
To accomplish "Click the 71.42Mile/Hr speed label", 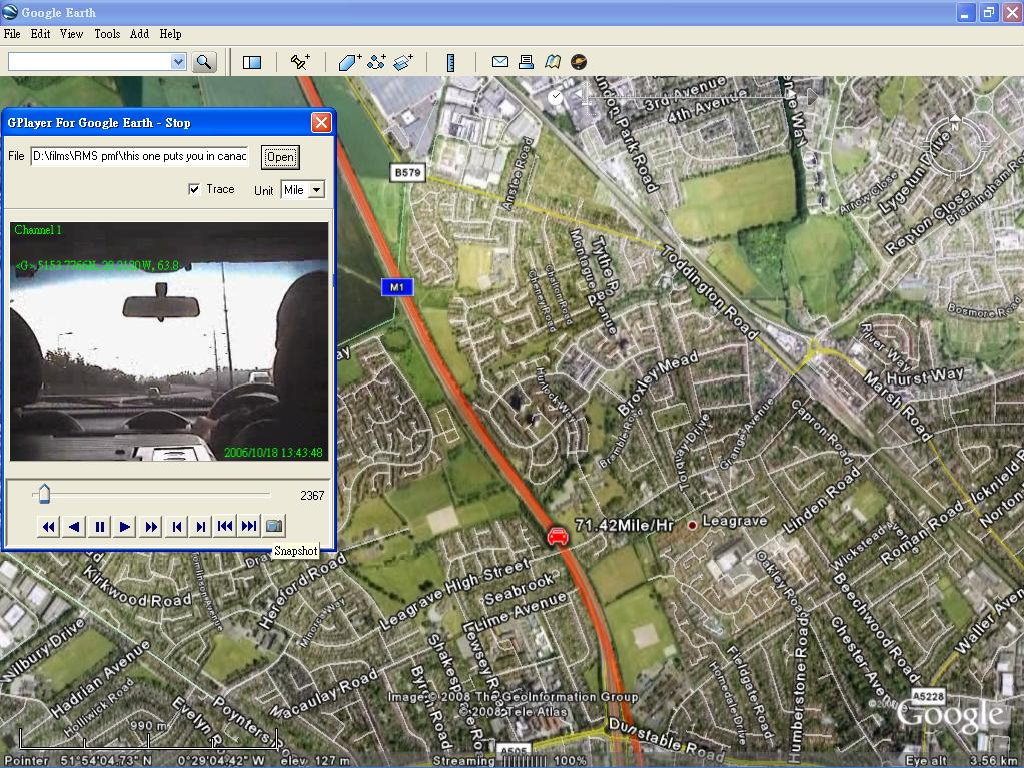I will 624,525.
